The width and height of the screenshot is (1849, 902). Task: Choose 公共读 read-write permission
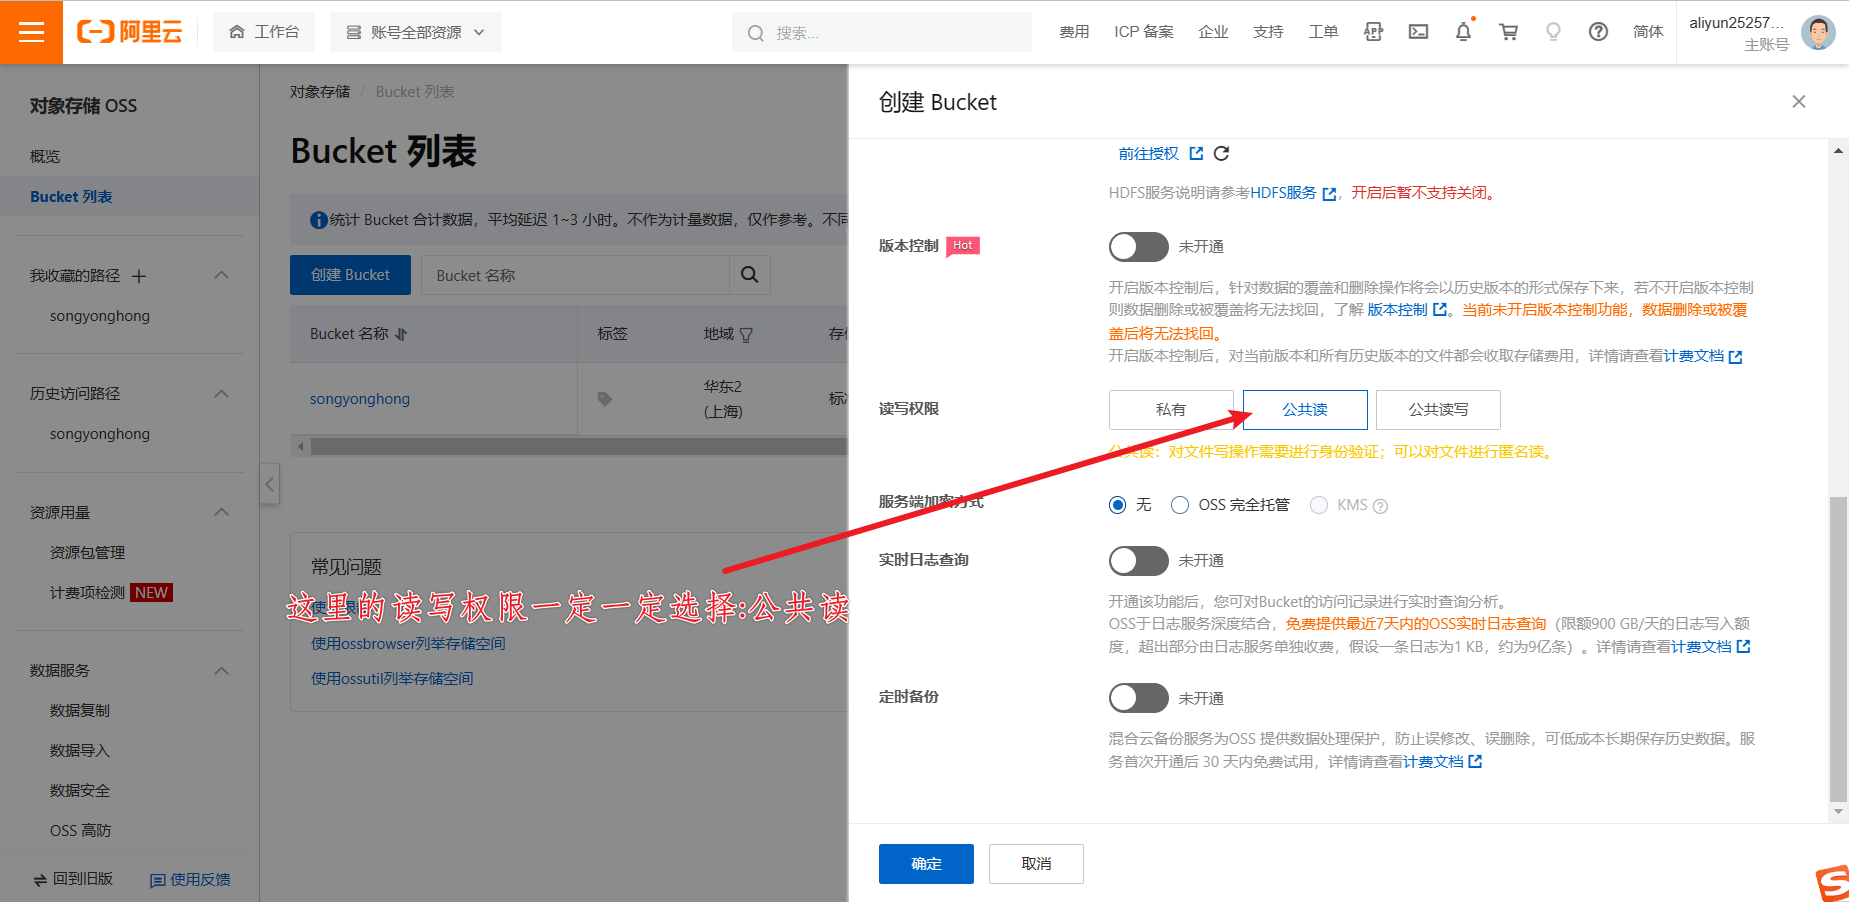tap(1305, 410)
